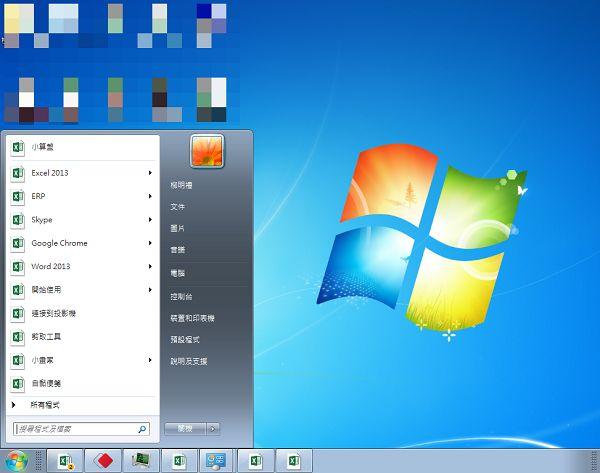
Task: Focus the 搜尋程式及檔案 search field
Action: click(x=82, y=429)
